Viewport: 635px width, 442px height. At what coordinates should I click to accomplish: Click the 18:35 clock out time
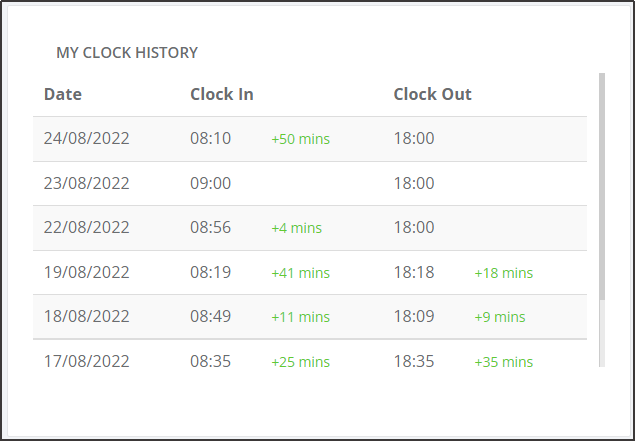pos(414,361)
